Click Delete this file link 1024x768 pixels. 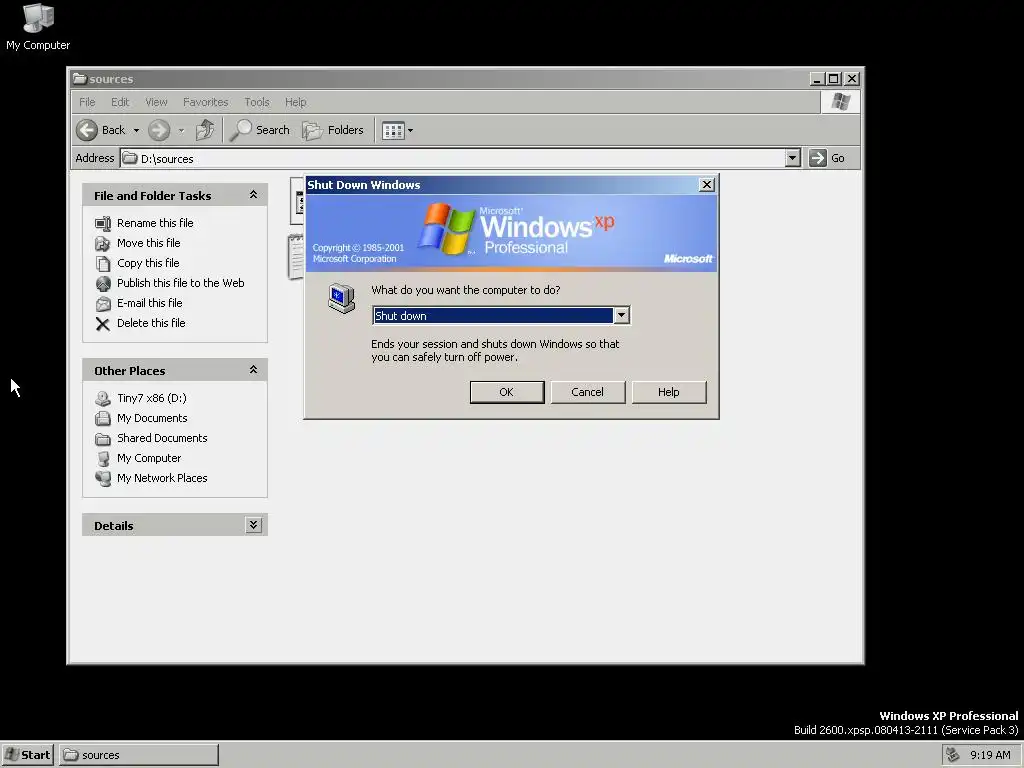coord(152,323)
